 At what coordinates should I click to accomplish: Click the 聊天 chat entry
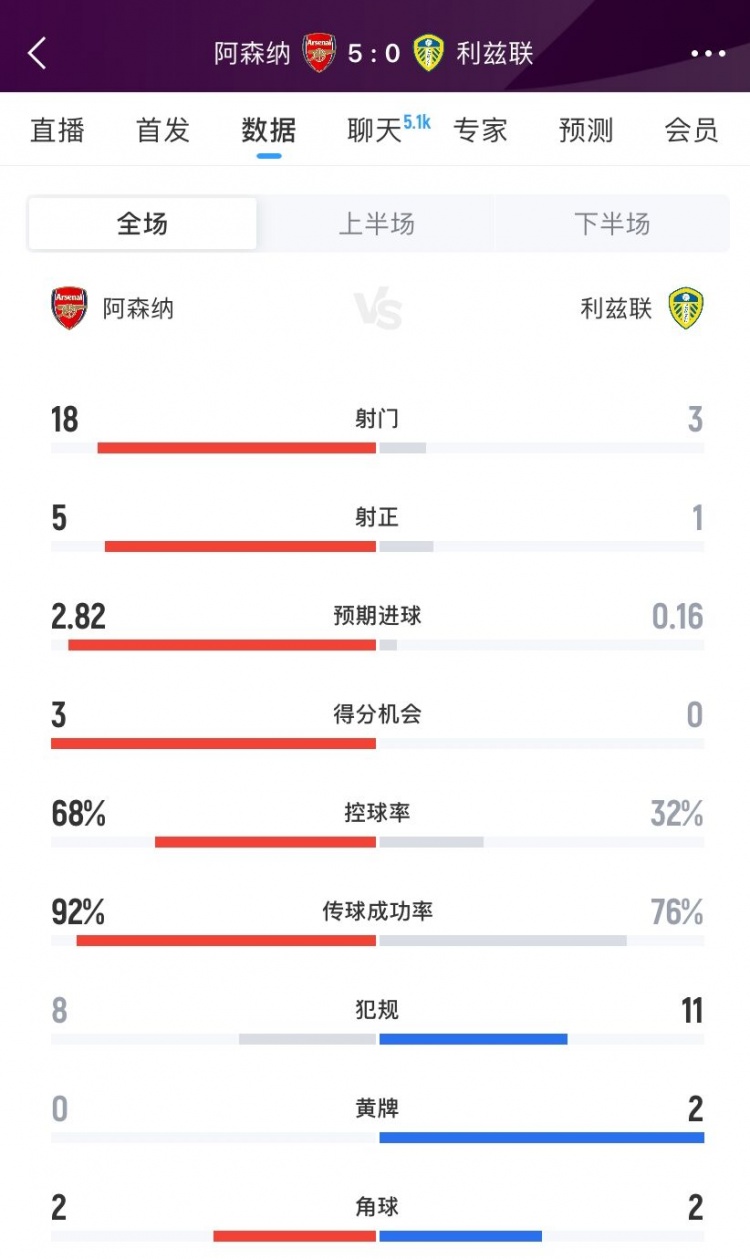click(373, 130)
